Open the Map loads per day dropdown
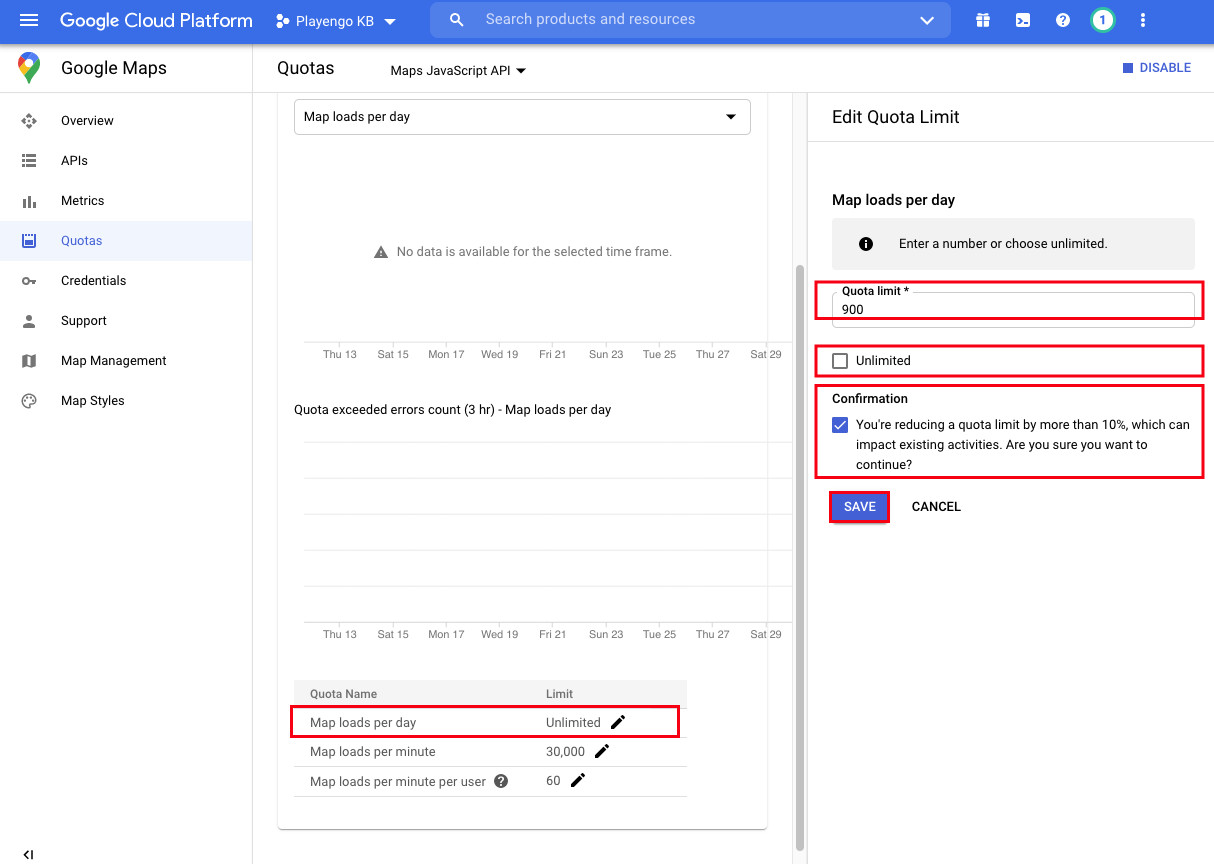The image size is (1214, 864). tap(522, 117)
